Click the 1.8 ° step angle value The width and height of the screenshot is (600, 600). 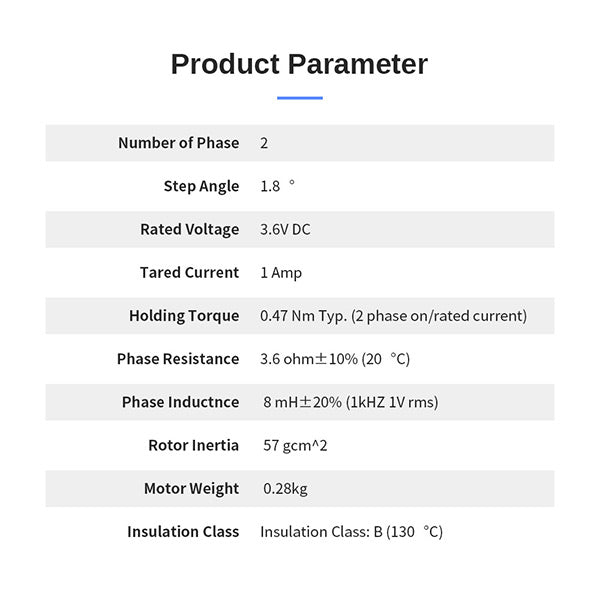point(278,186)
